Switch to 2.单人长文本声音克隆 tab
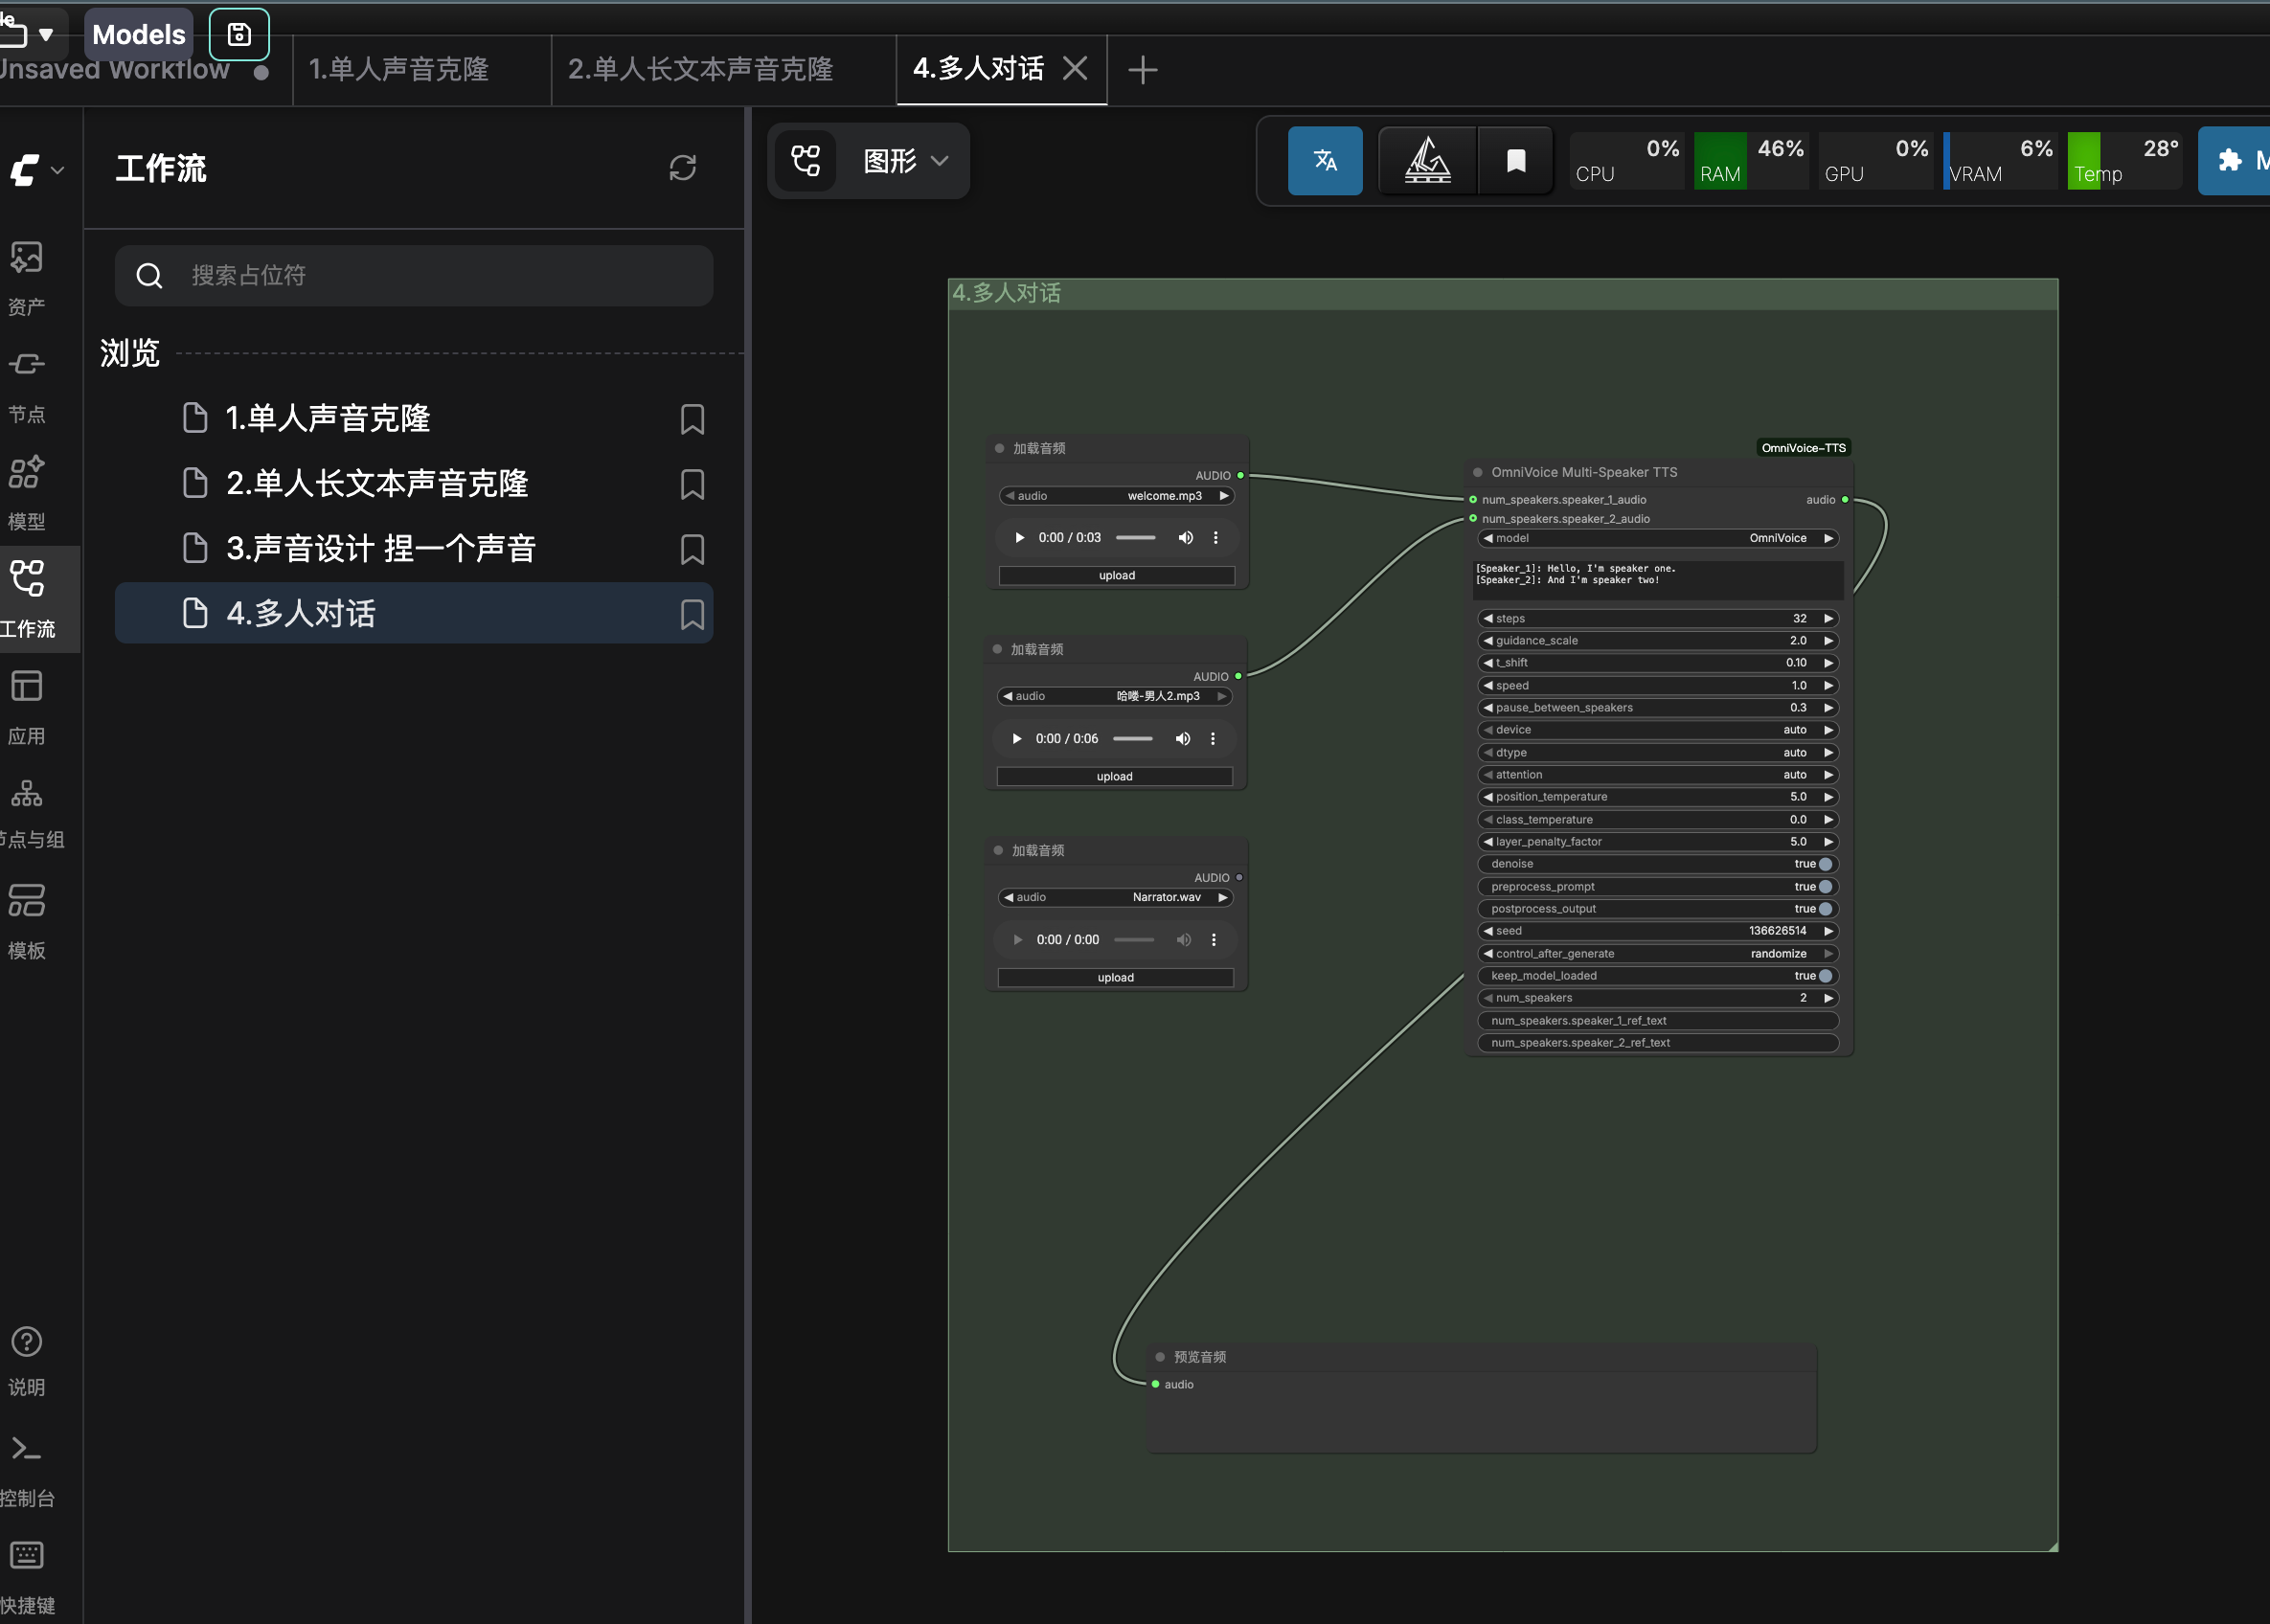This screenshot has height=1624, width=2270. [700, 69]
